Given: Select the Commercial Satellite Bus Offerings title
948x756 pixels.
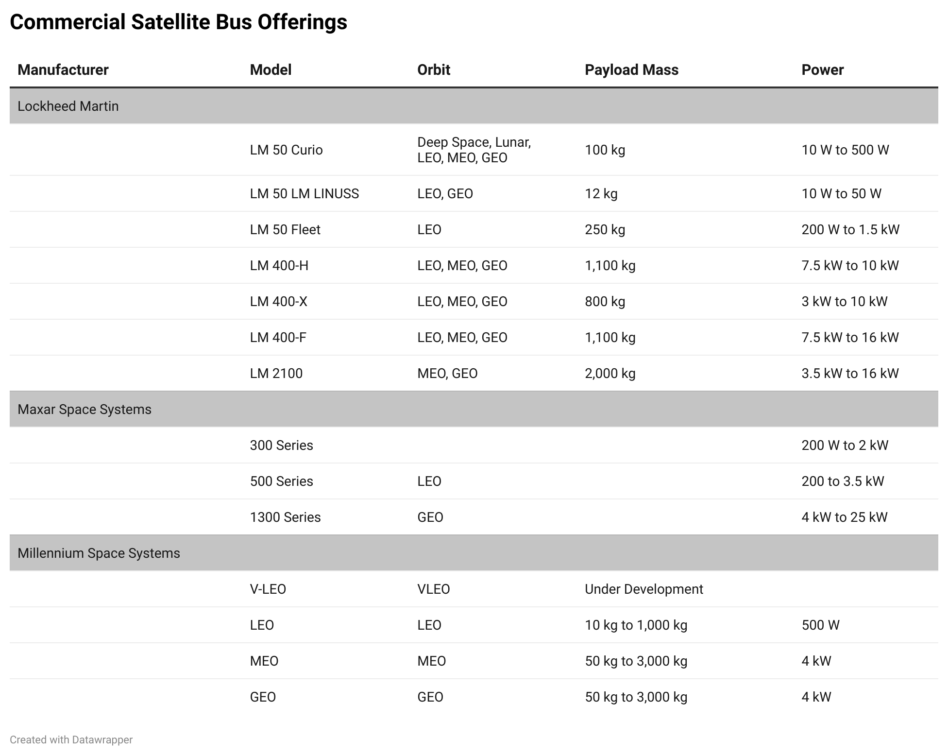Looking at the screenshot, I should click(x=178, y=22).
